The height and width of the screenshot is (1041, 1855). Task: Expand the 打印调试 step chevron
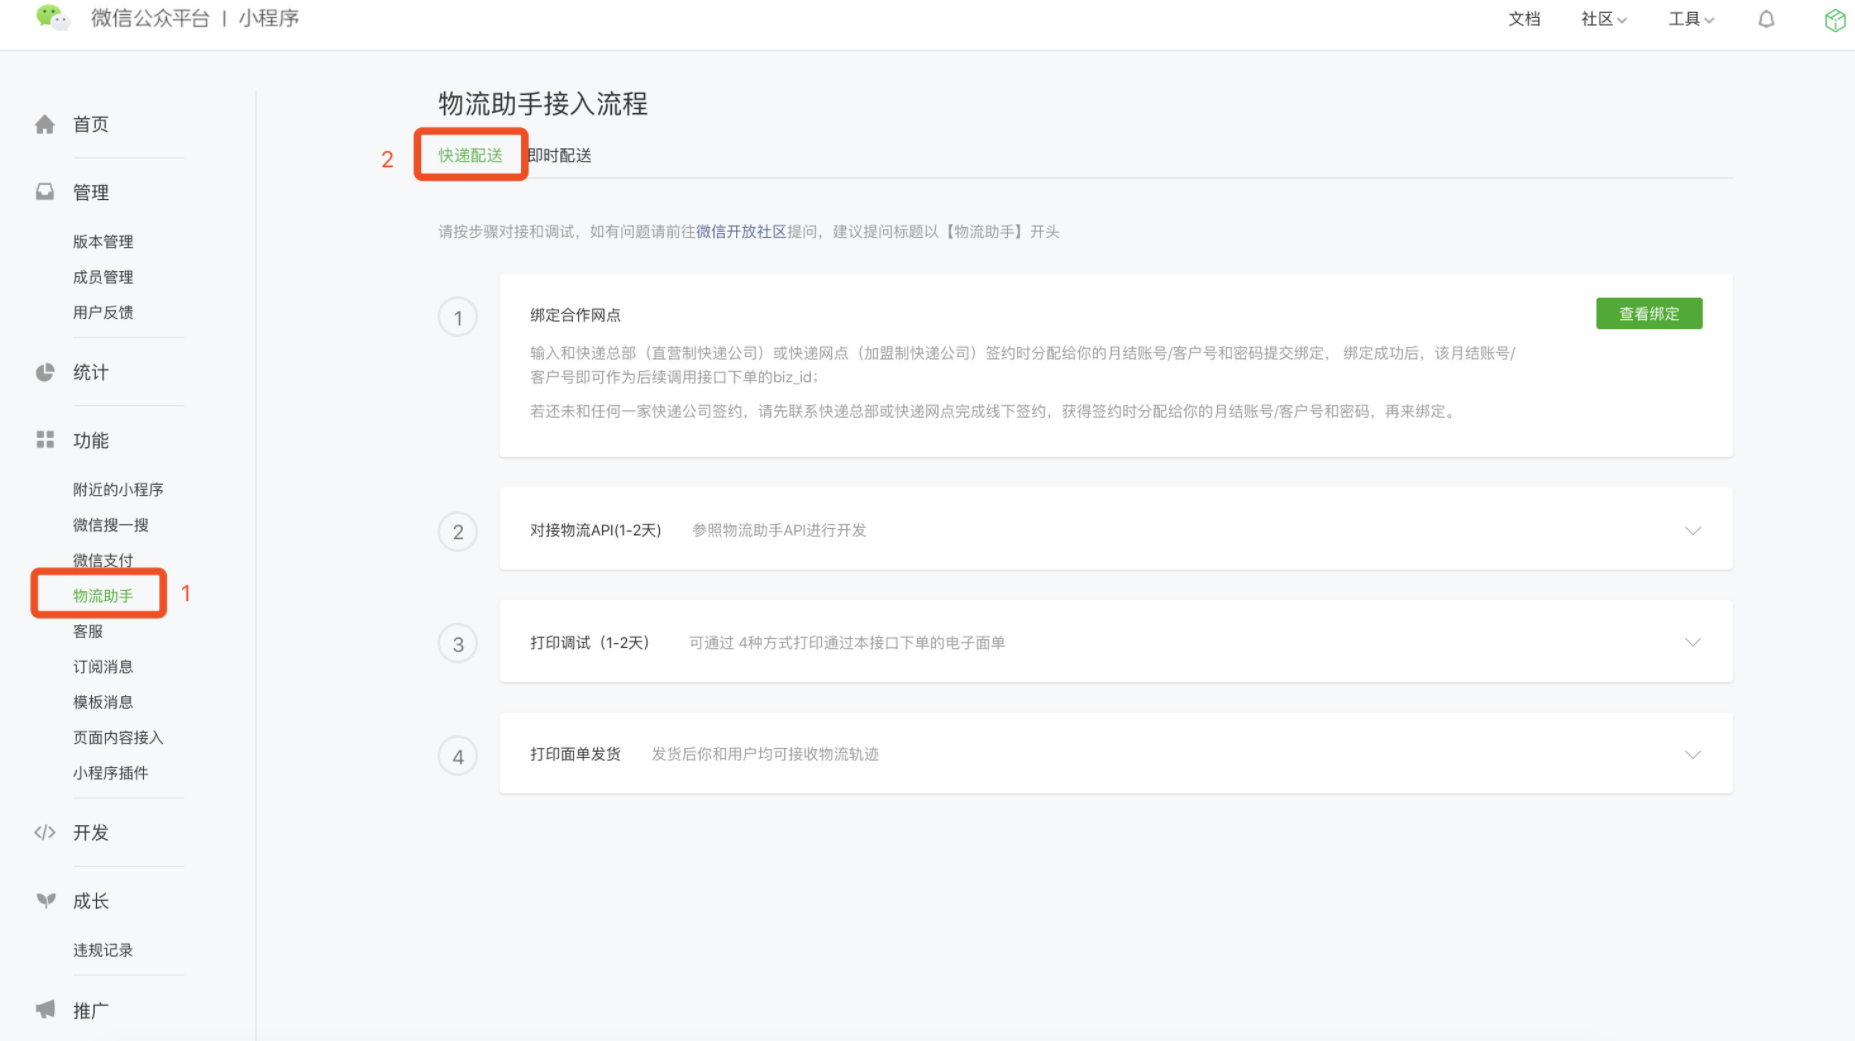(x=1692, y=642)
